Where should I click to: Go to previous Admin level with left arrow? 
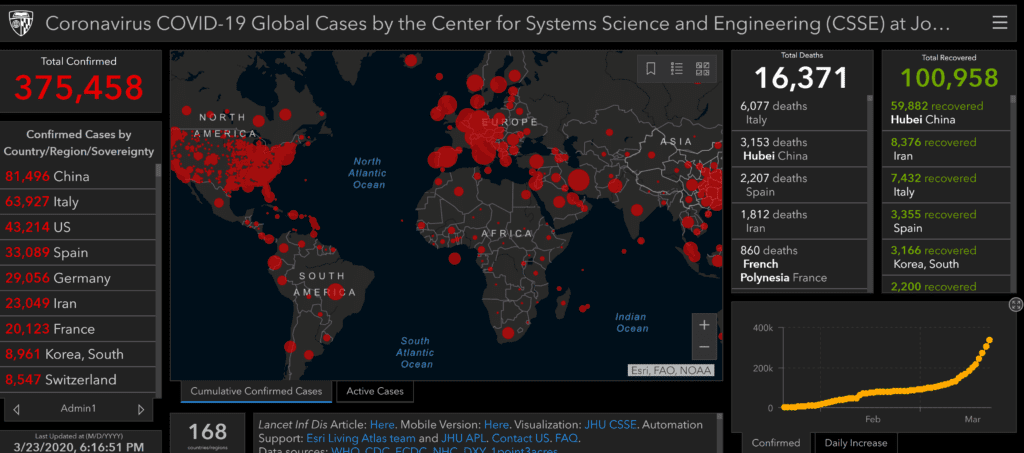point(16,410)
